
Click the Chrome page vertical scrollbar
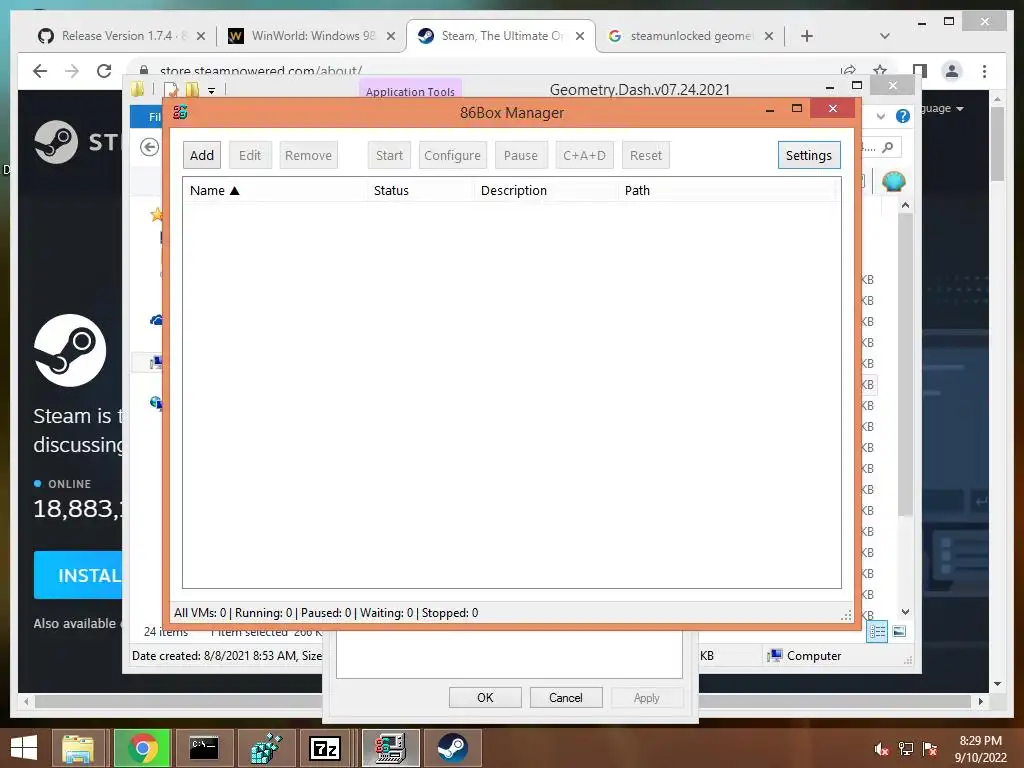pyautogui.click(x=997, y=144)
